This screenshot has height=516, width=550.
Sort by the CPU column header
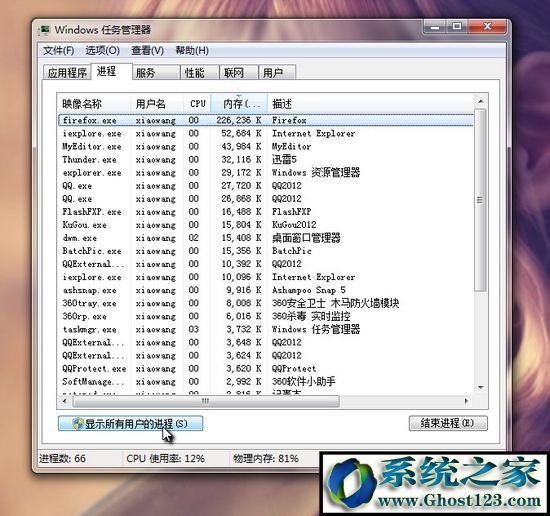[197, 103]
